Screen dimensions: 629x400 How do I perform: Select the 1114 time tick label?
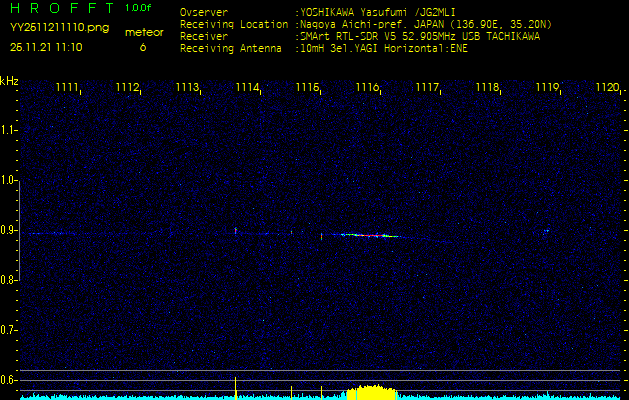pos(247,88)
